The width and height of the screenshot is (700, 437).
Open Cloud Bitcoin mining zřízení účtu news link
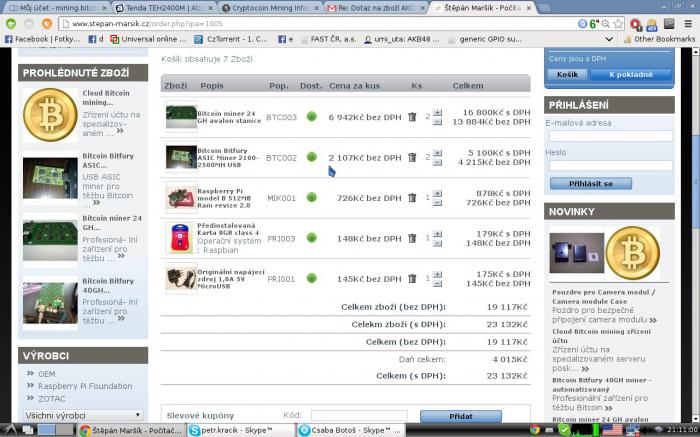coord(601,336)
